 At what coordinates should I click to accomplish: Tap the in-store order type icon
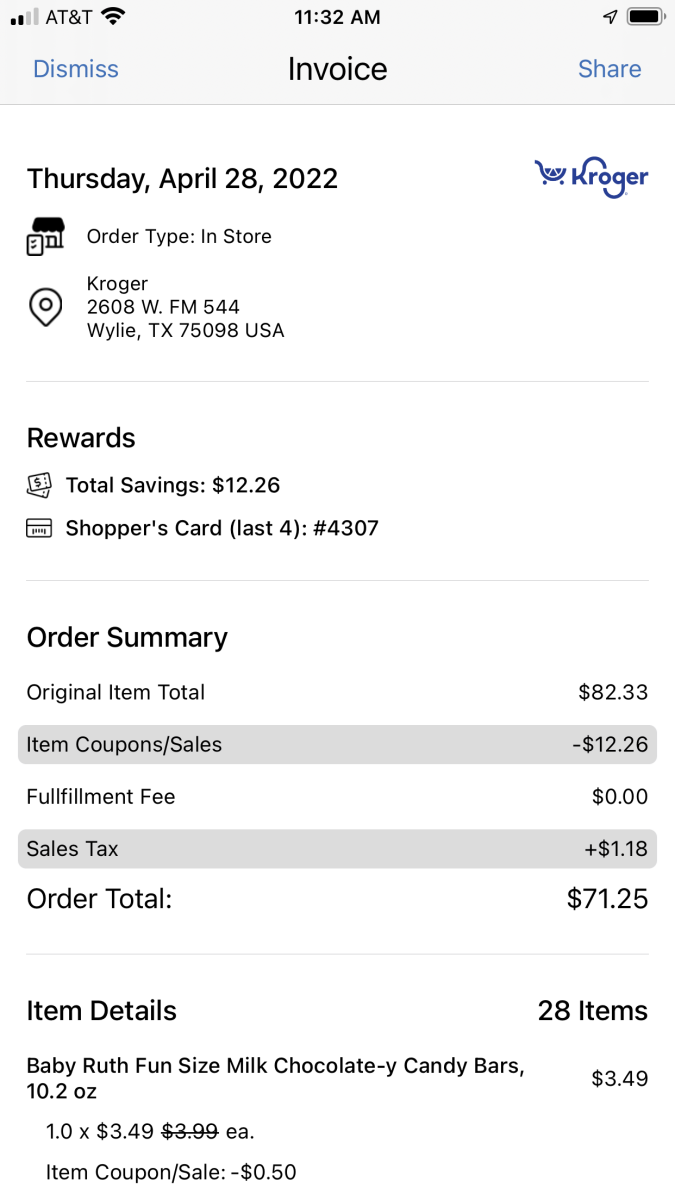tap(45, 237)
